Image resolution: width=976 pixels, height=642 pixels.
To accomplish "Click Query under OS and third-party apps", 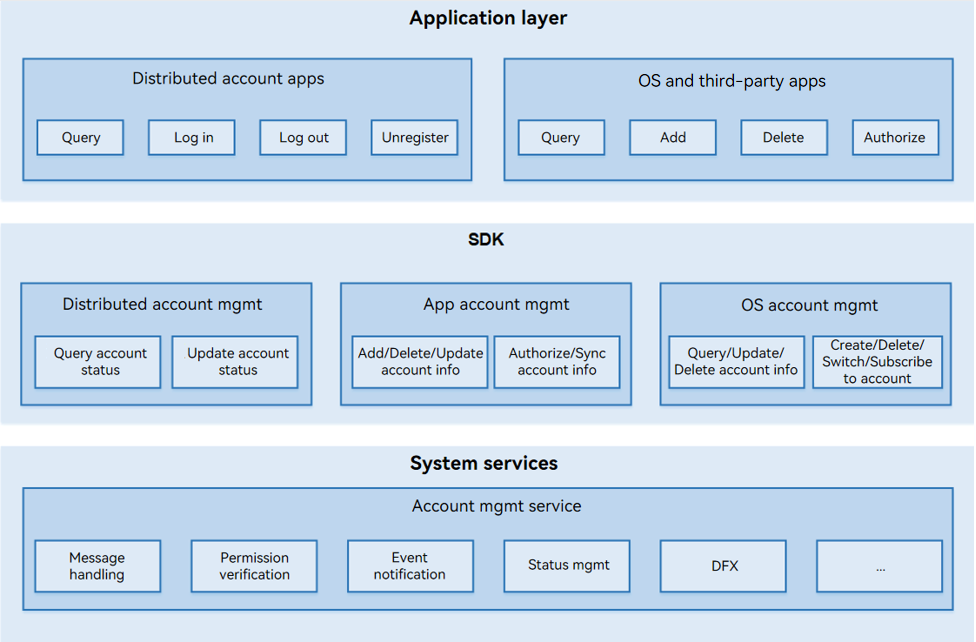I will point(561,138).
